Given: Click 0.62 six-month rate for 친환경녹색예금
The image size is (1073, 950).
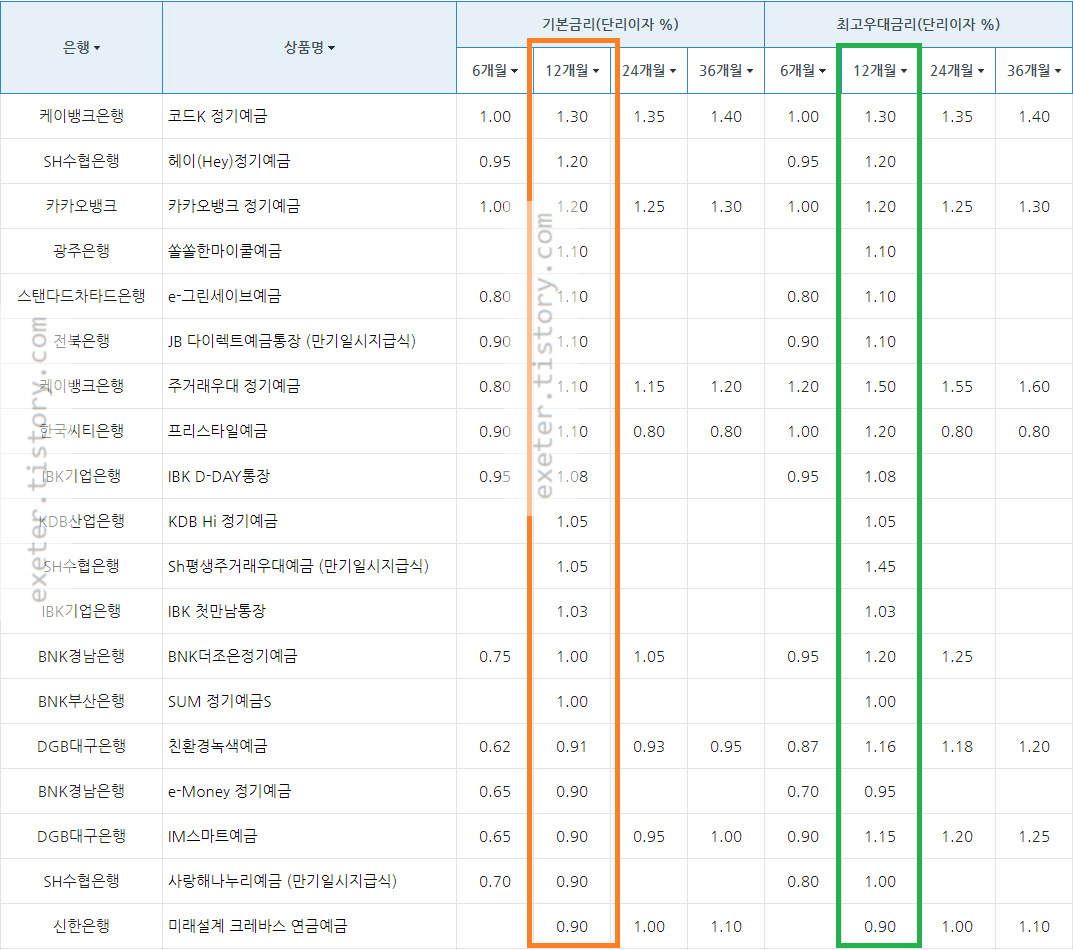Looking at the screenshot, I should point(495,747).
